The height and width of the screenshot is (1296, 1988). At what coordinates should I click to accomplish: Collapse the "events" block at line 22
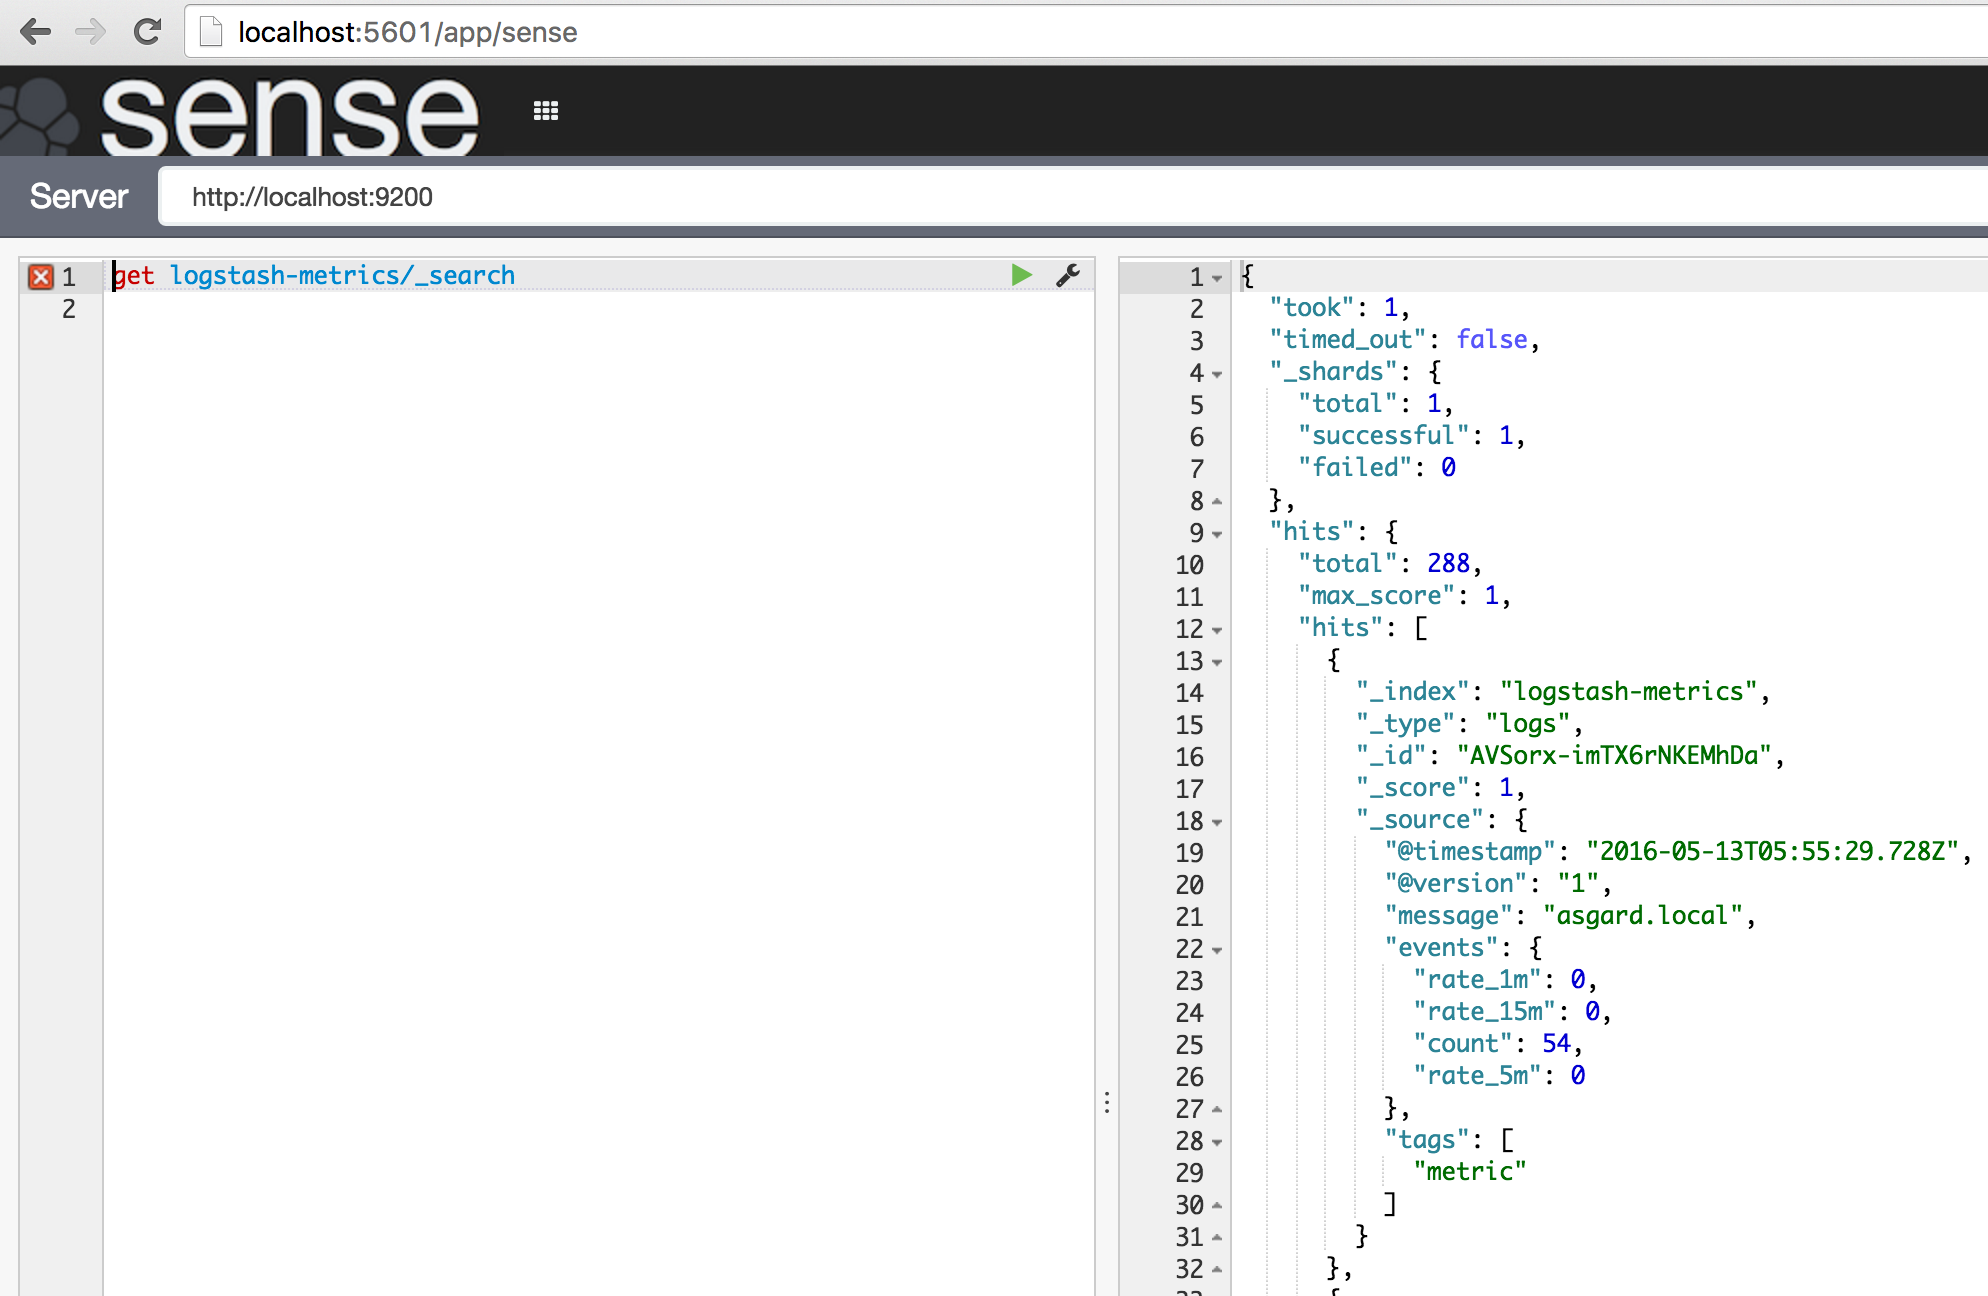coord(1217,950)
